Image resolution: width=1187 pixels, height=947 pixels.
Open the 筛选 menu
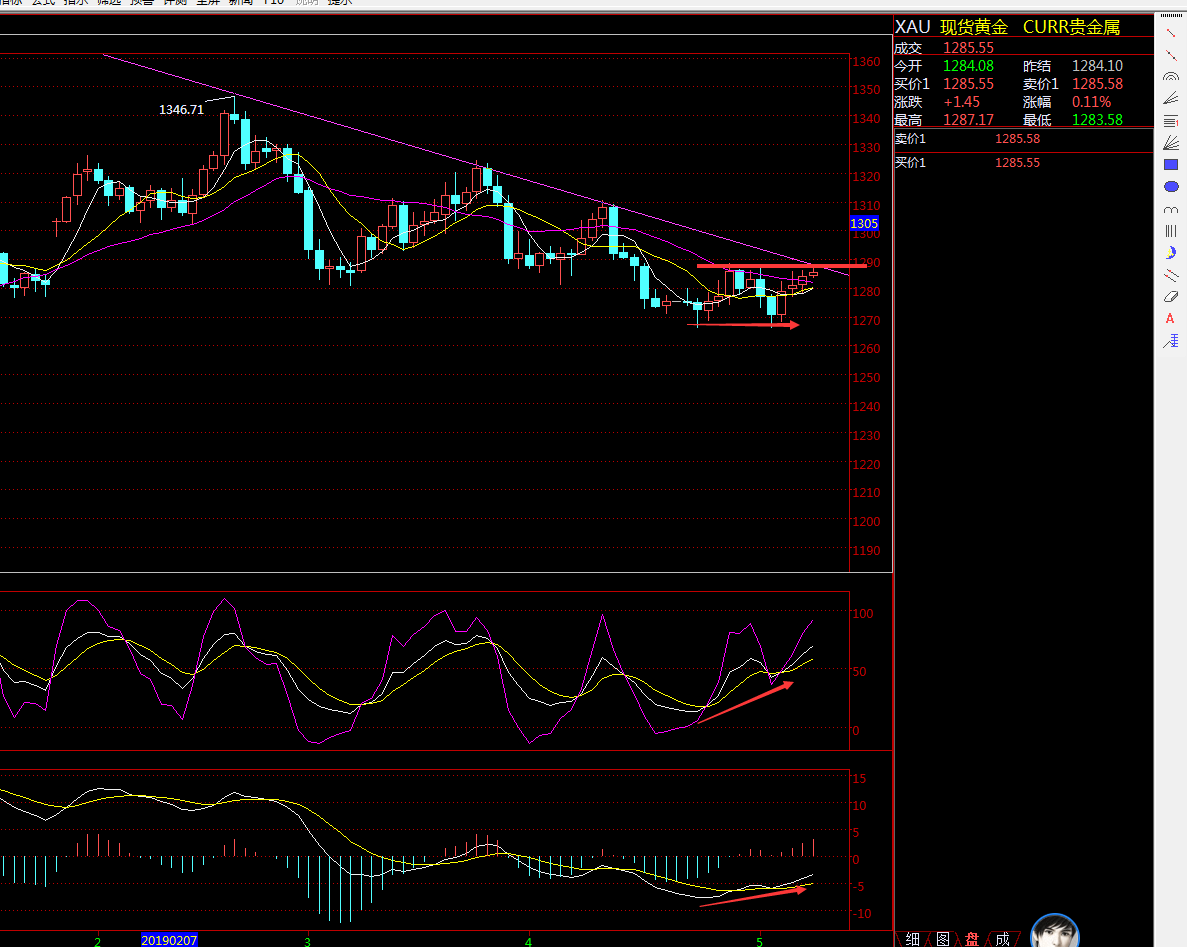click(x=109, y=2)
